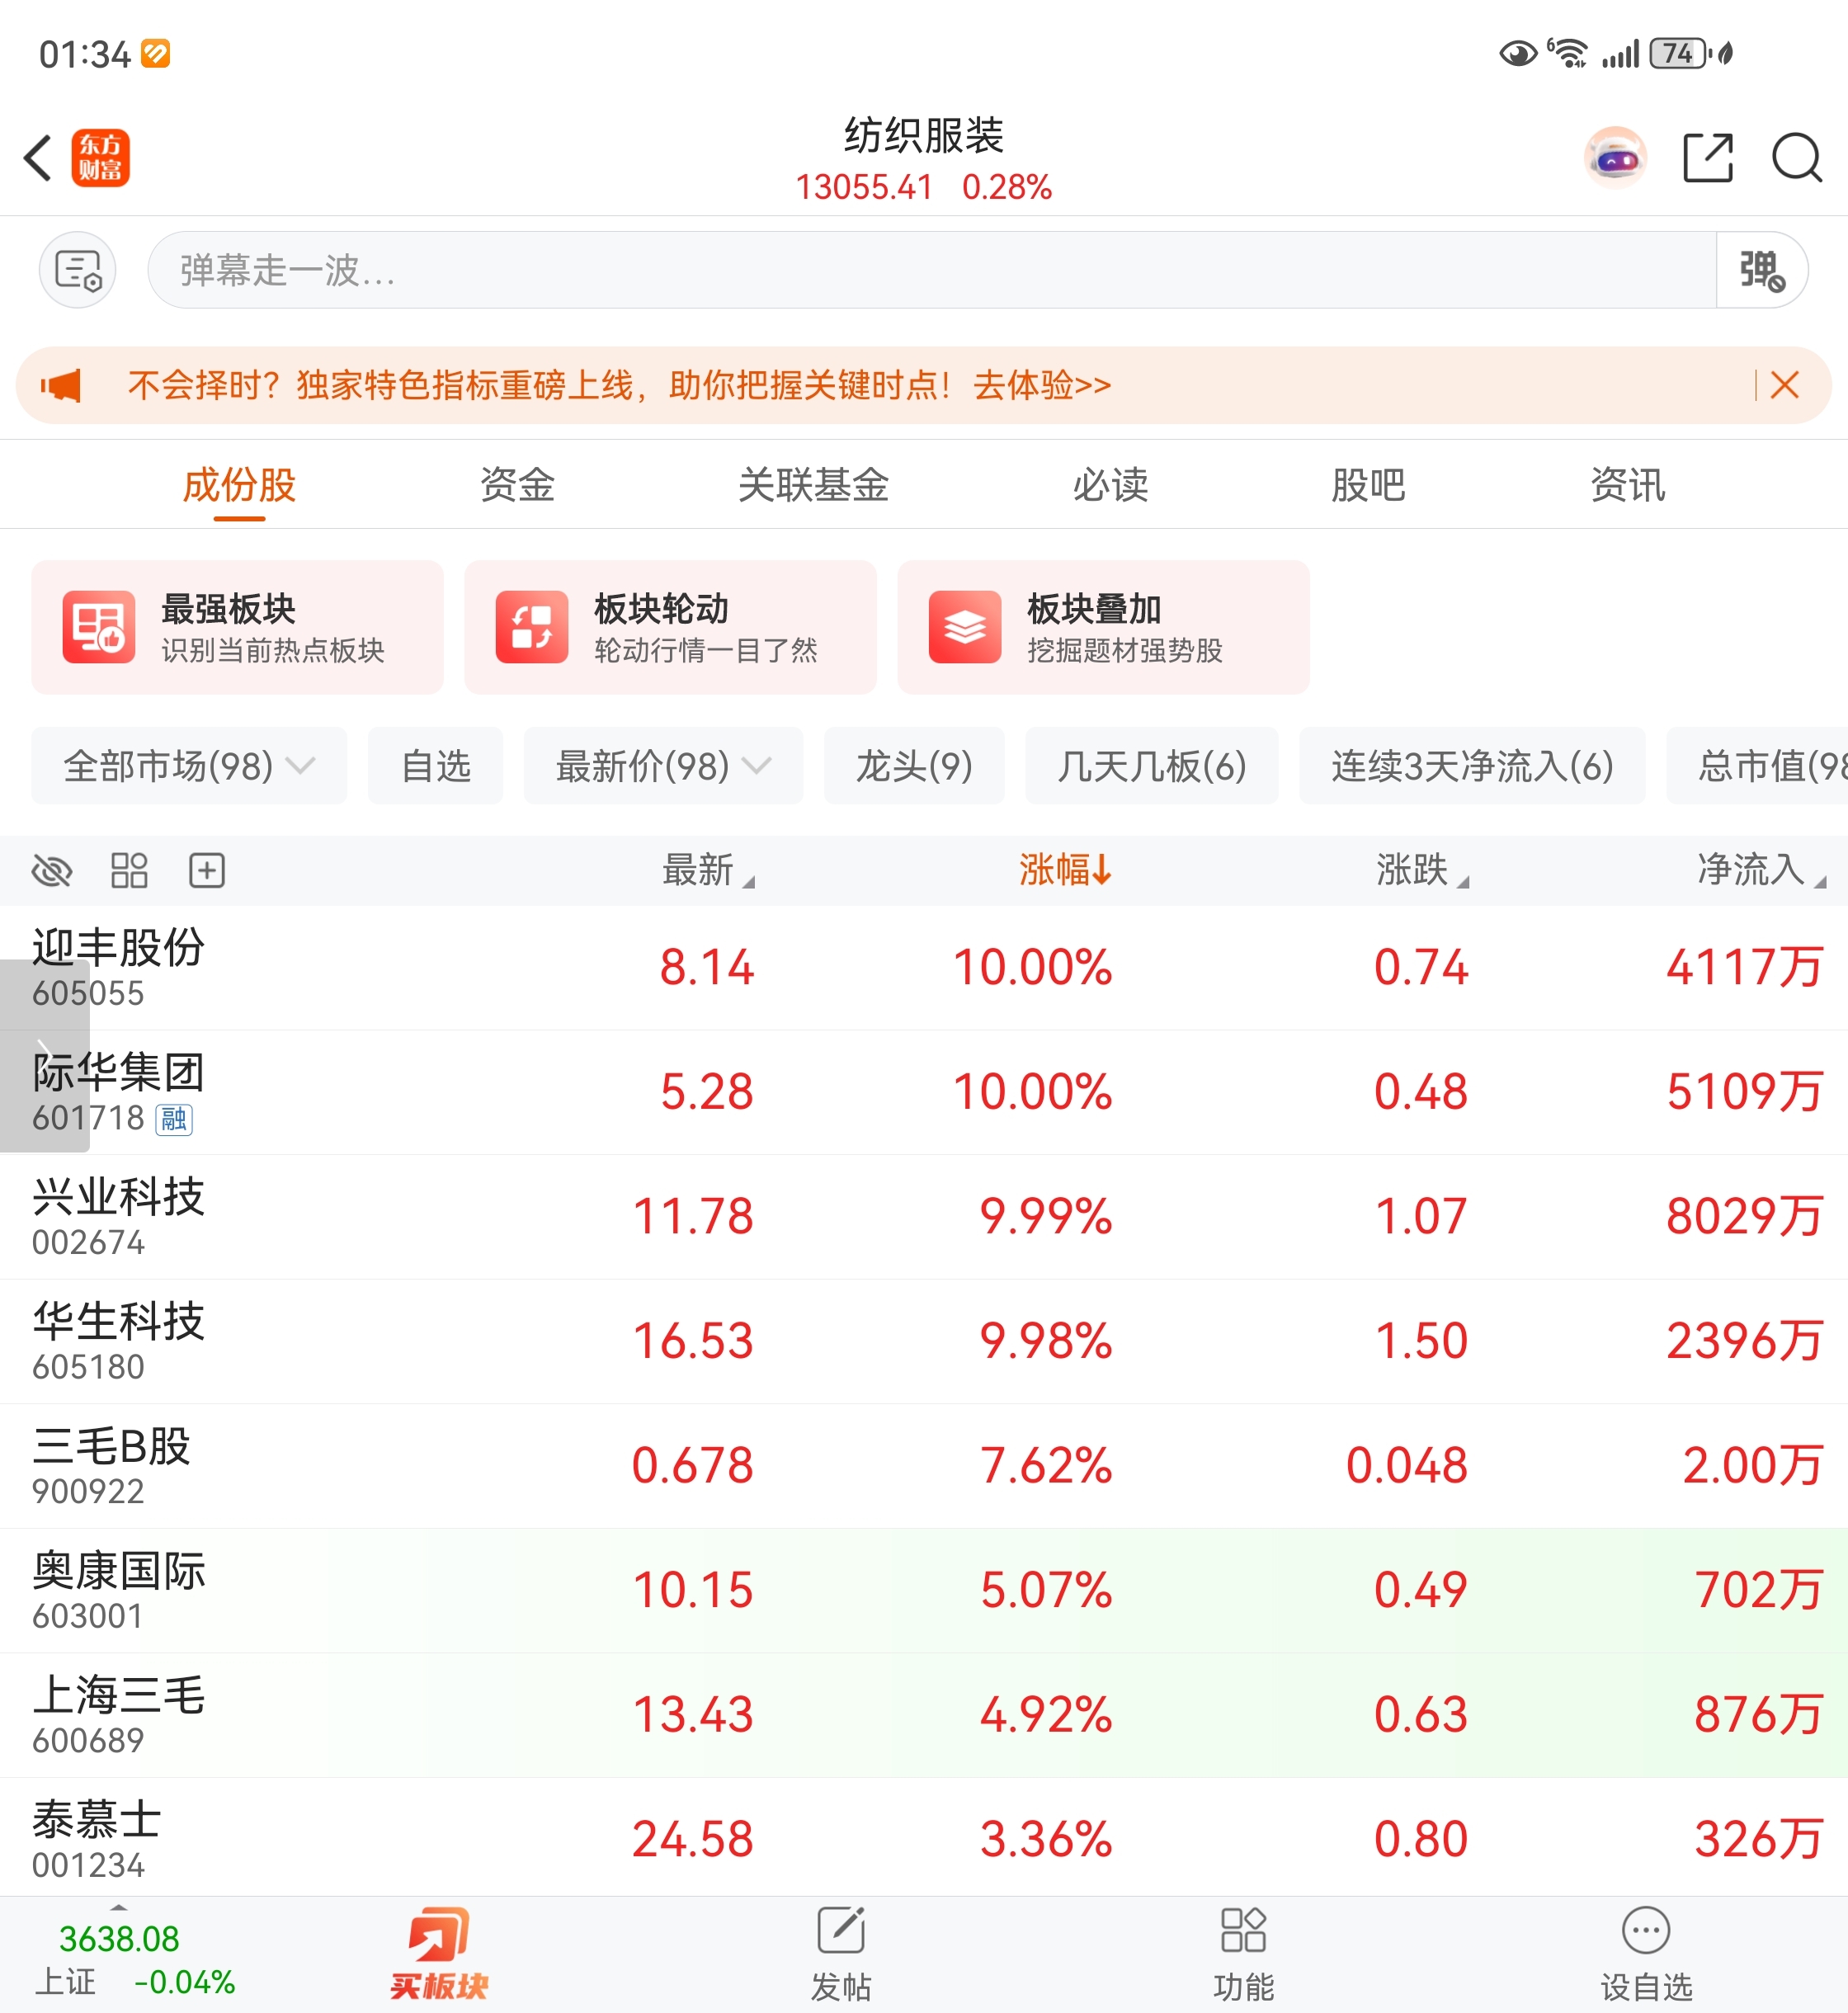Tap 8029万 net inflow of 兴业科技
Image resolution: width=1848 pixels, height=2013 pixels.
[x=1743, y=1216]
